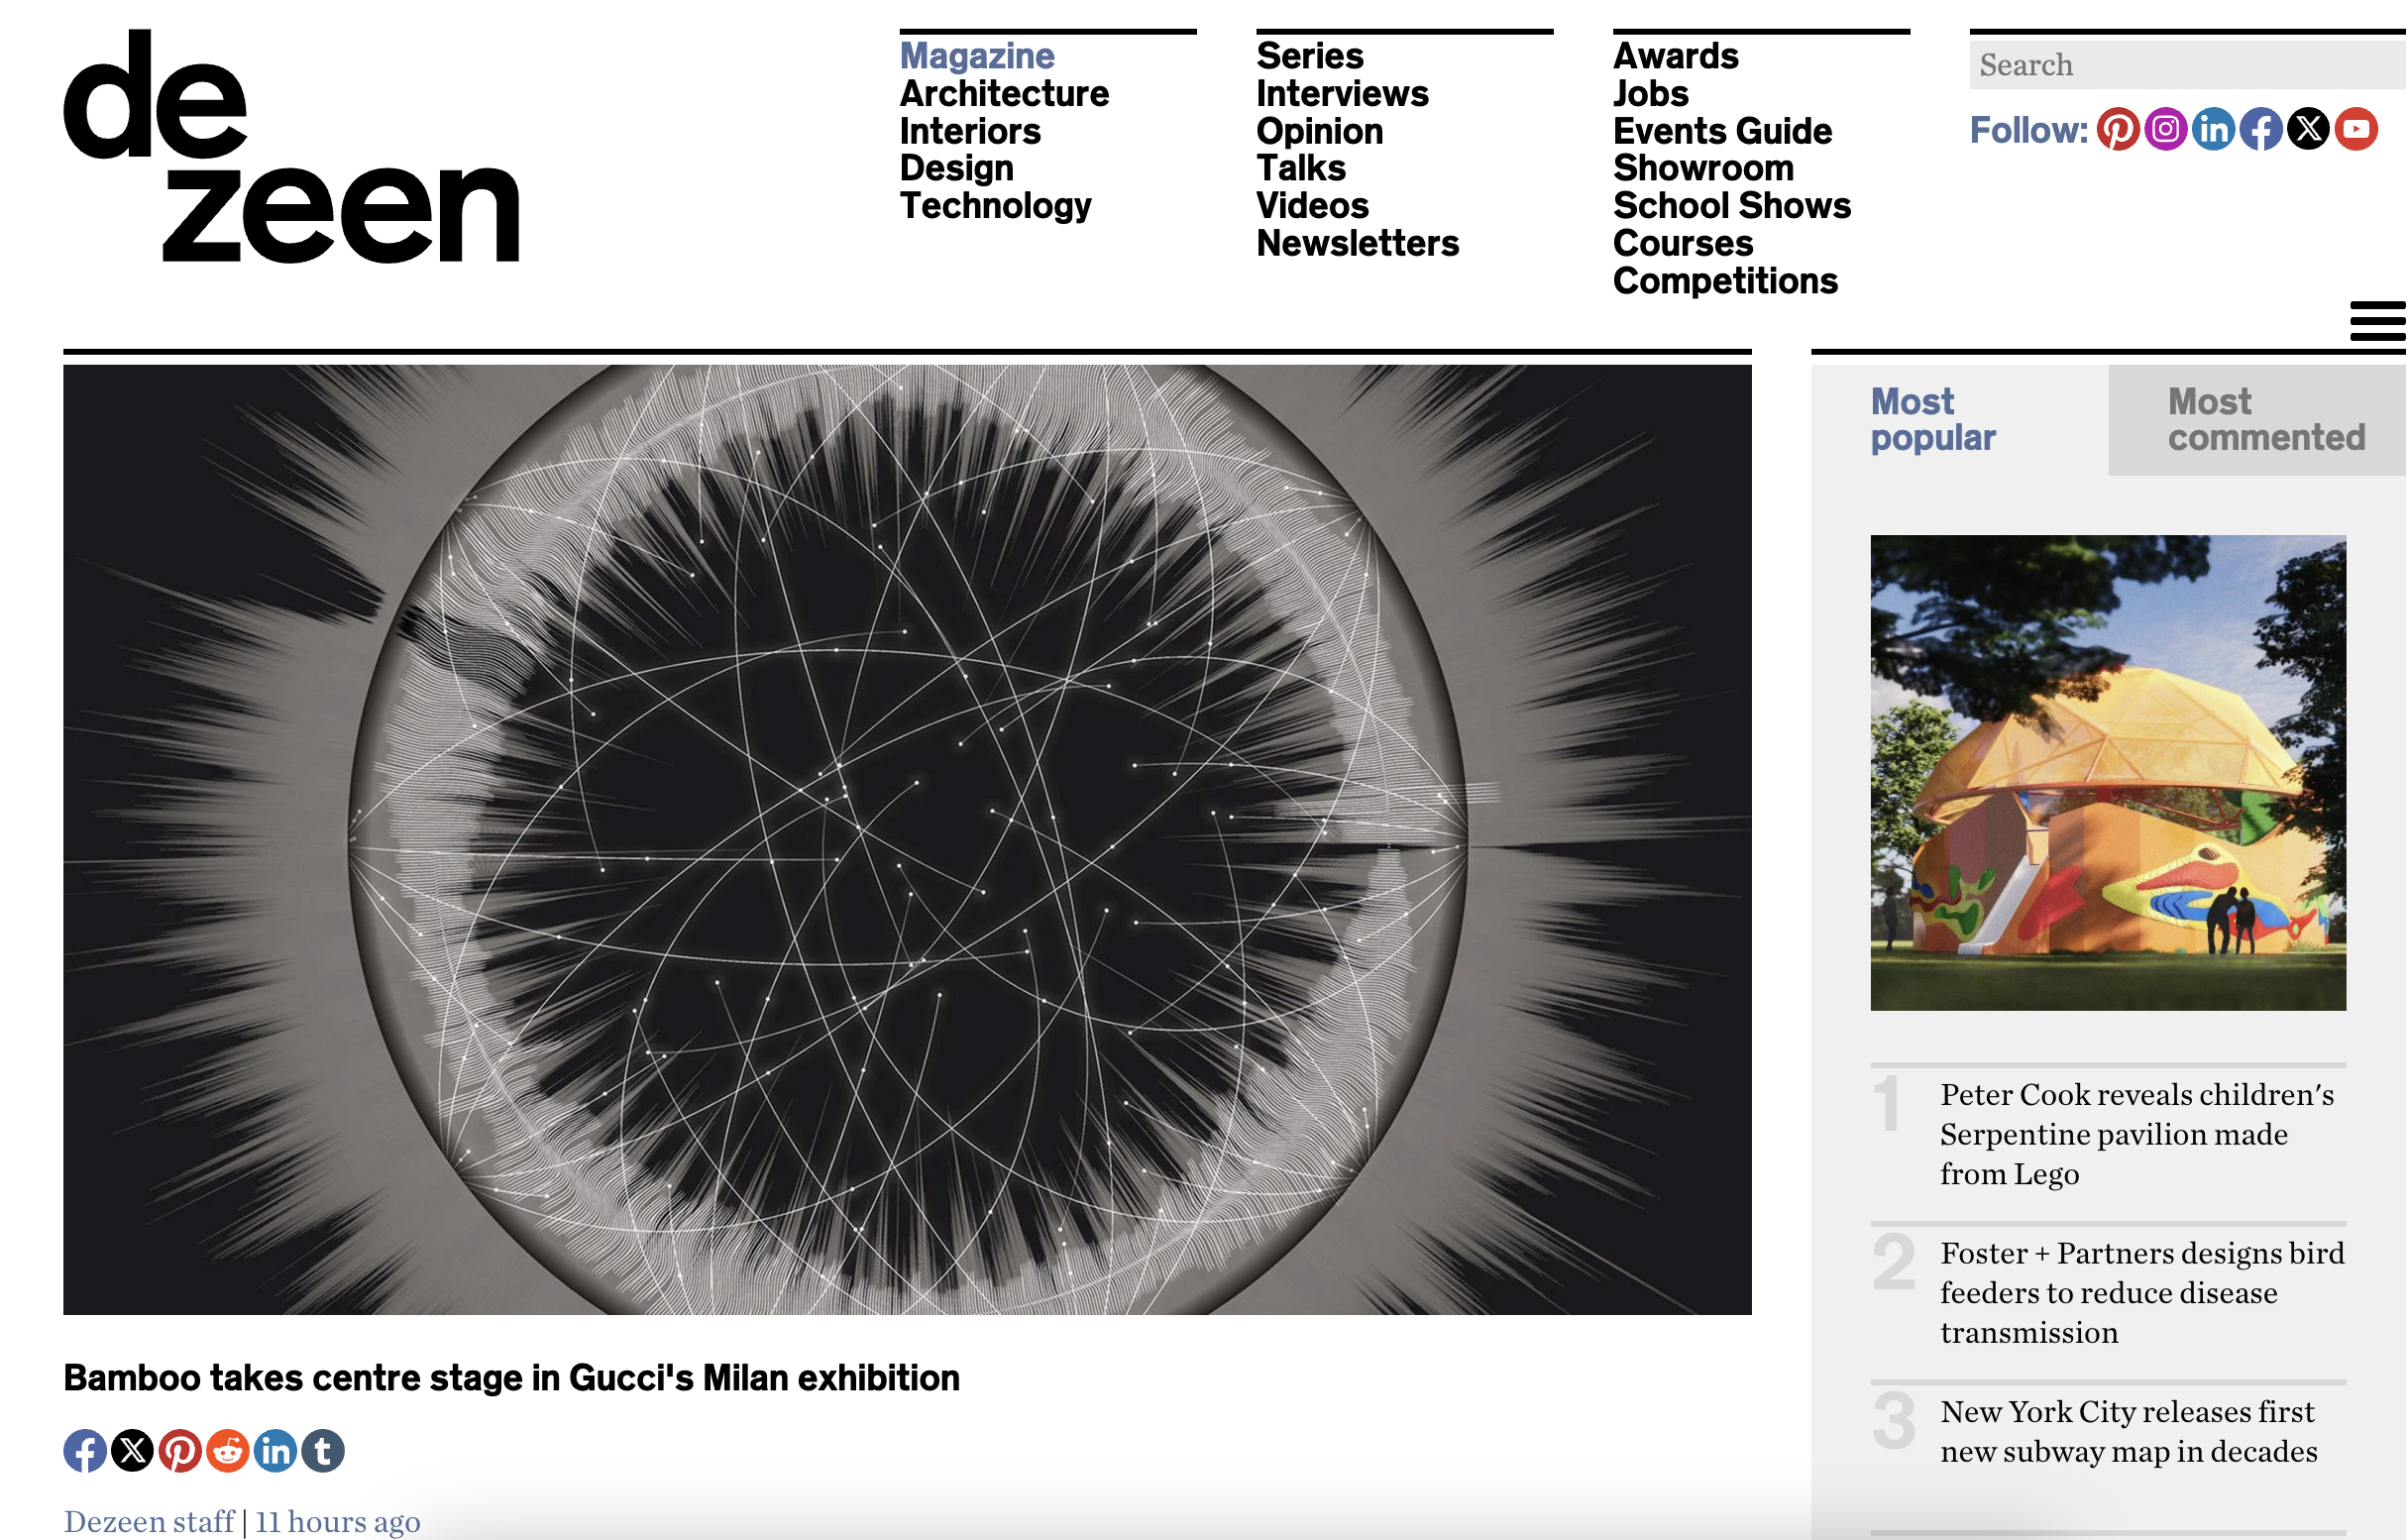Open Dezeen's YouTube channel from Follow row

(2356, 129)
